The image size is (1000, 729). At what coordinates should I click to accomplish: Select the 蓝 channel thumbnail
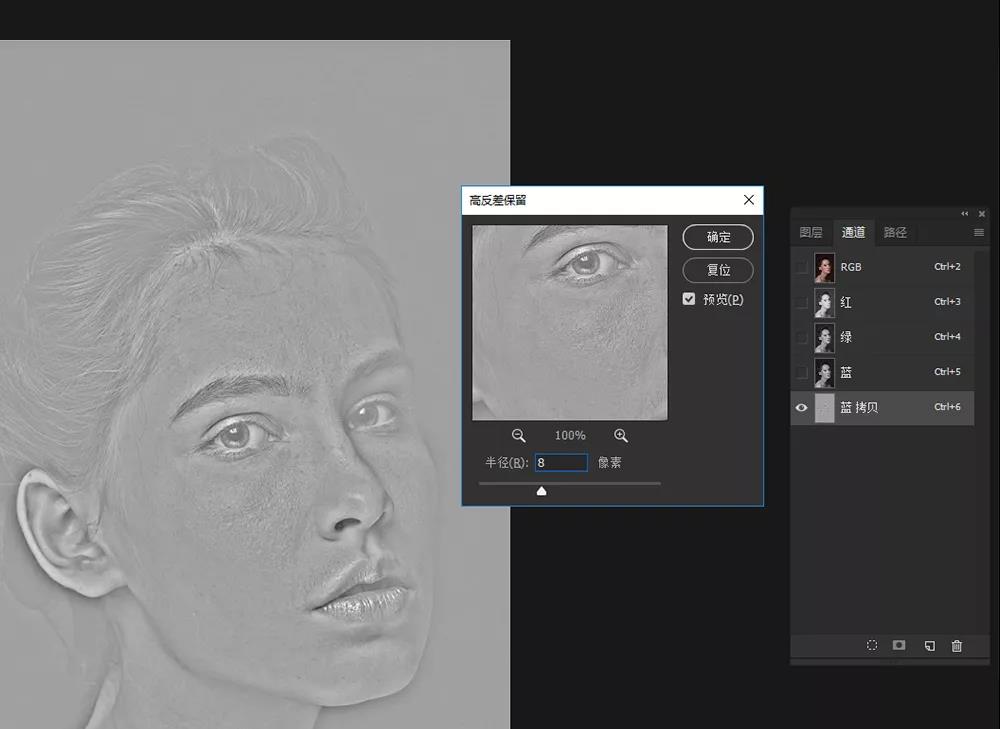pos(825,373)
